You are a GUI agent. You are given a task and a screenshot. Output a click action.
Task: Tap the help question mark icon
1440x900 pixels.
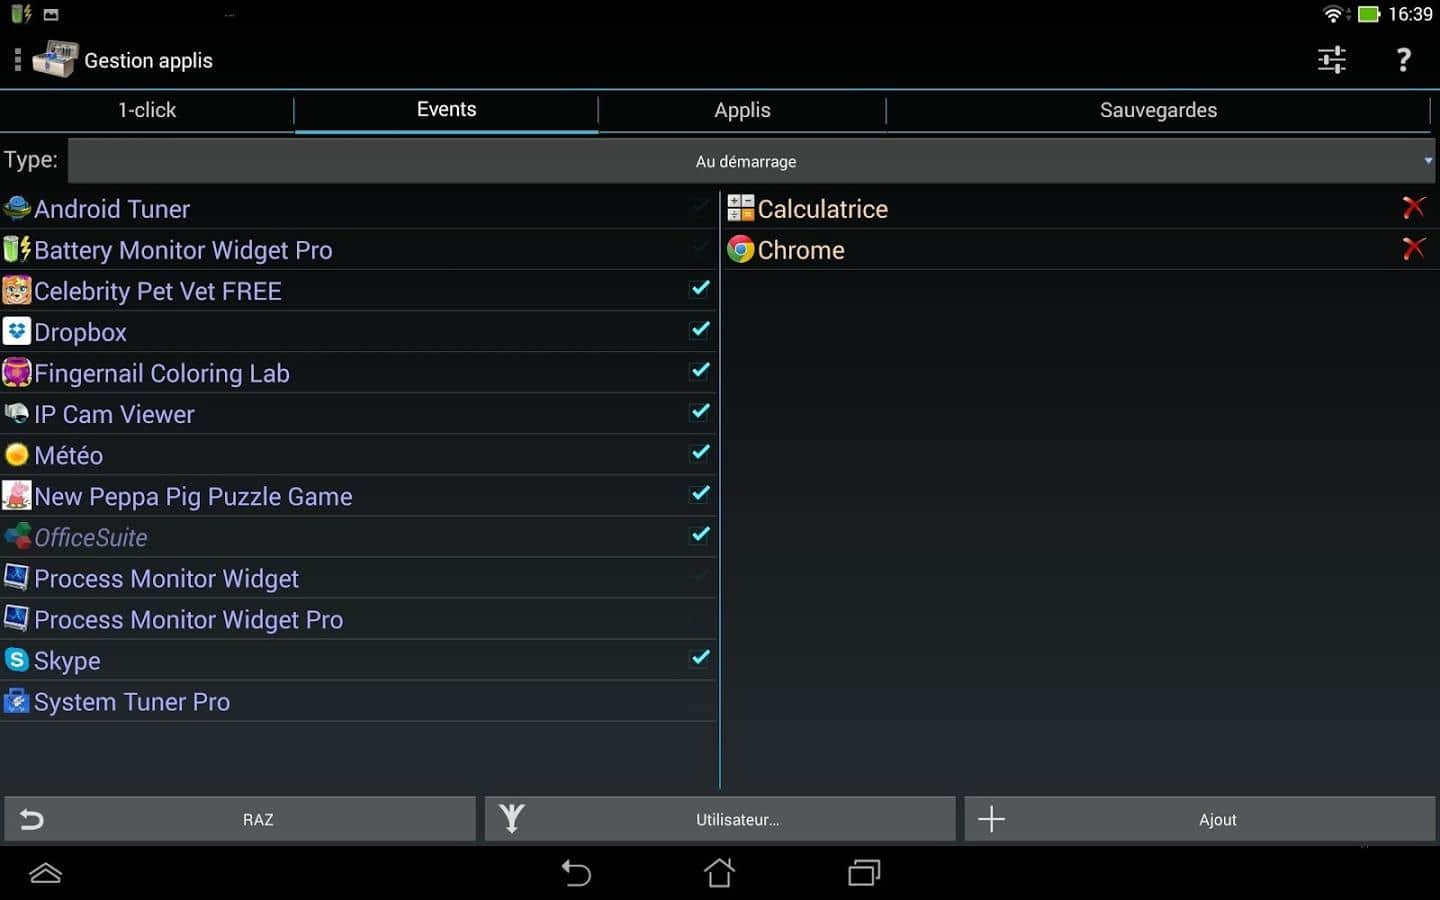[1403, 60]
